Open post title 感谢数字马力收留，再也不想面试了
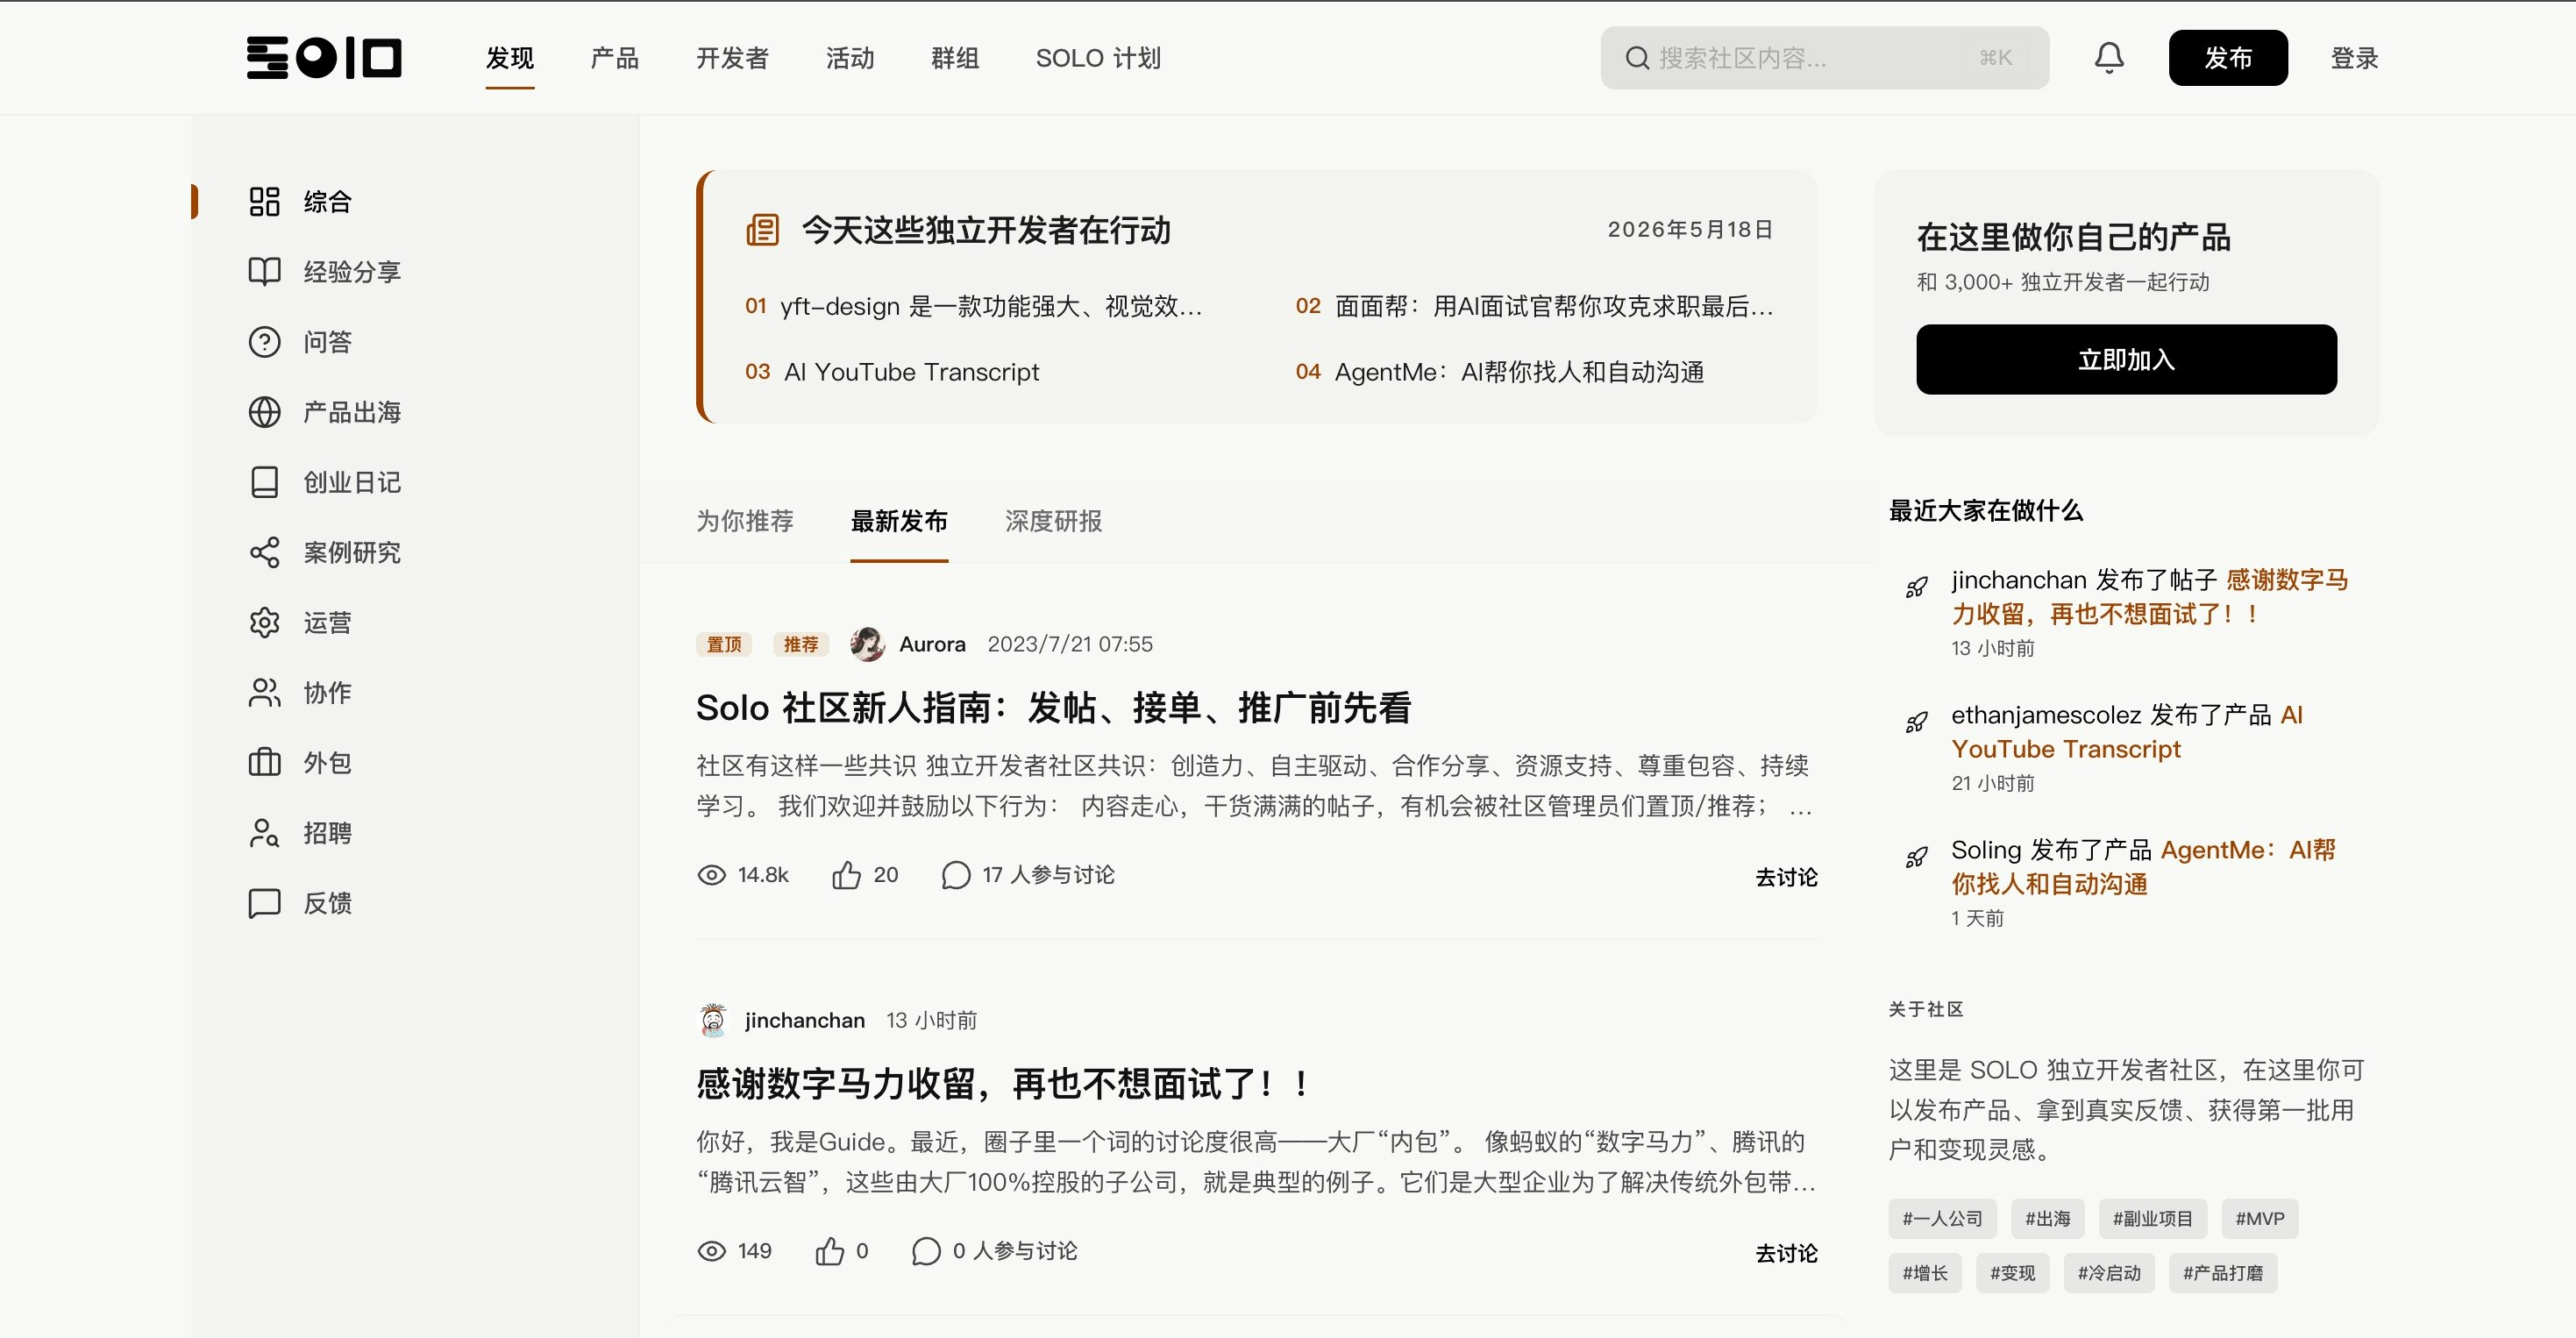Image resolution: width=2576 pixels, height=1338 pixels. coord(1003,1084)
